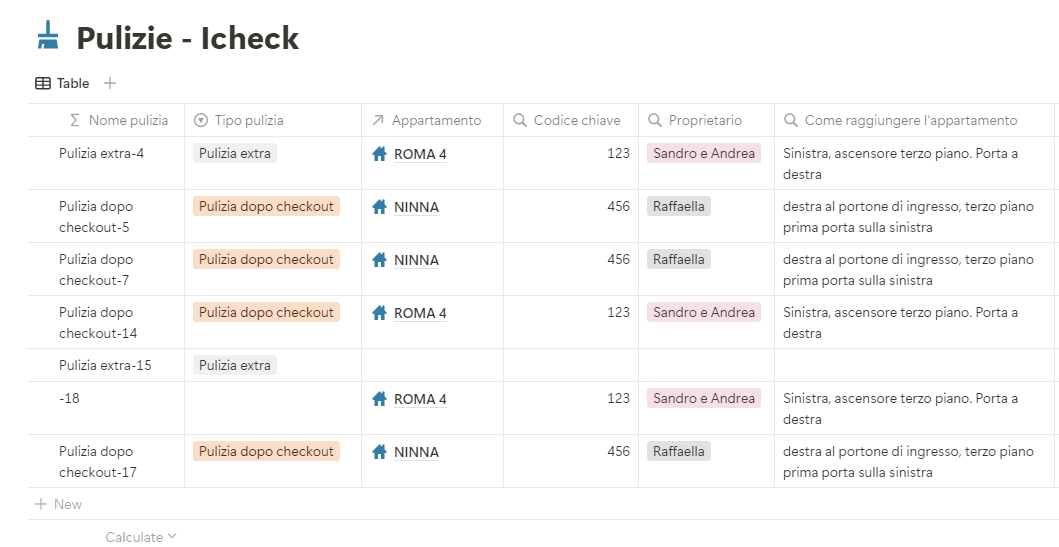The width and height of the screenshot is (1059, 547).
Task: Click the search icon in Proprietario header
Action: coord(655,121)
